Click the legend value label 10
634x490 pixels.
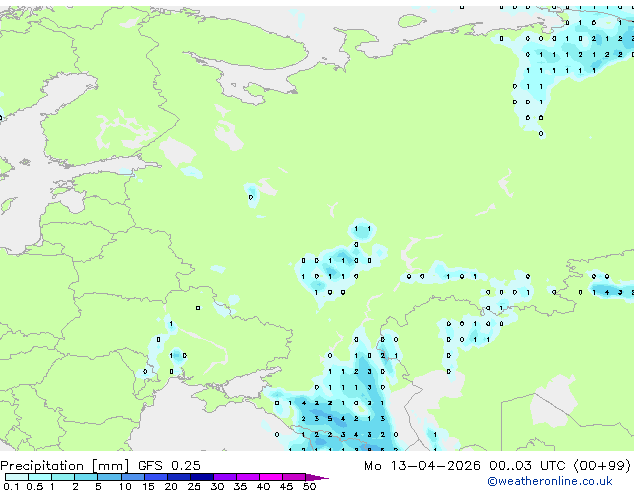click(124, 487)
